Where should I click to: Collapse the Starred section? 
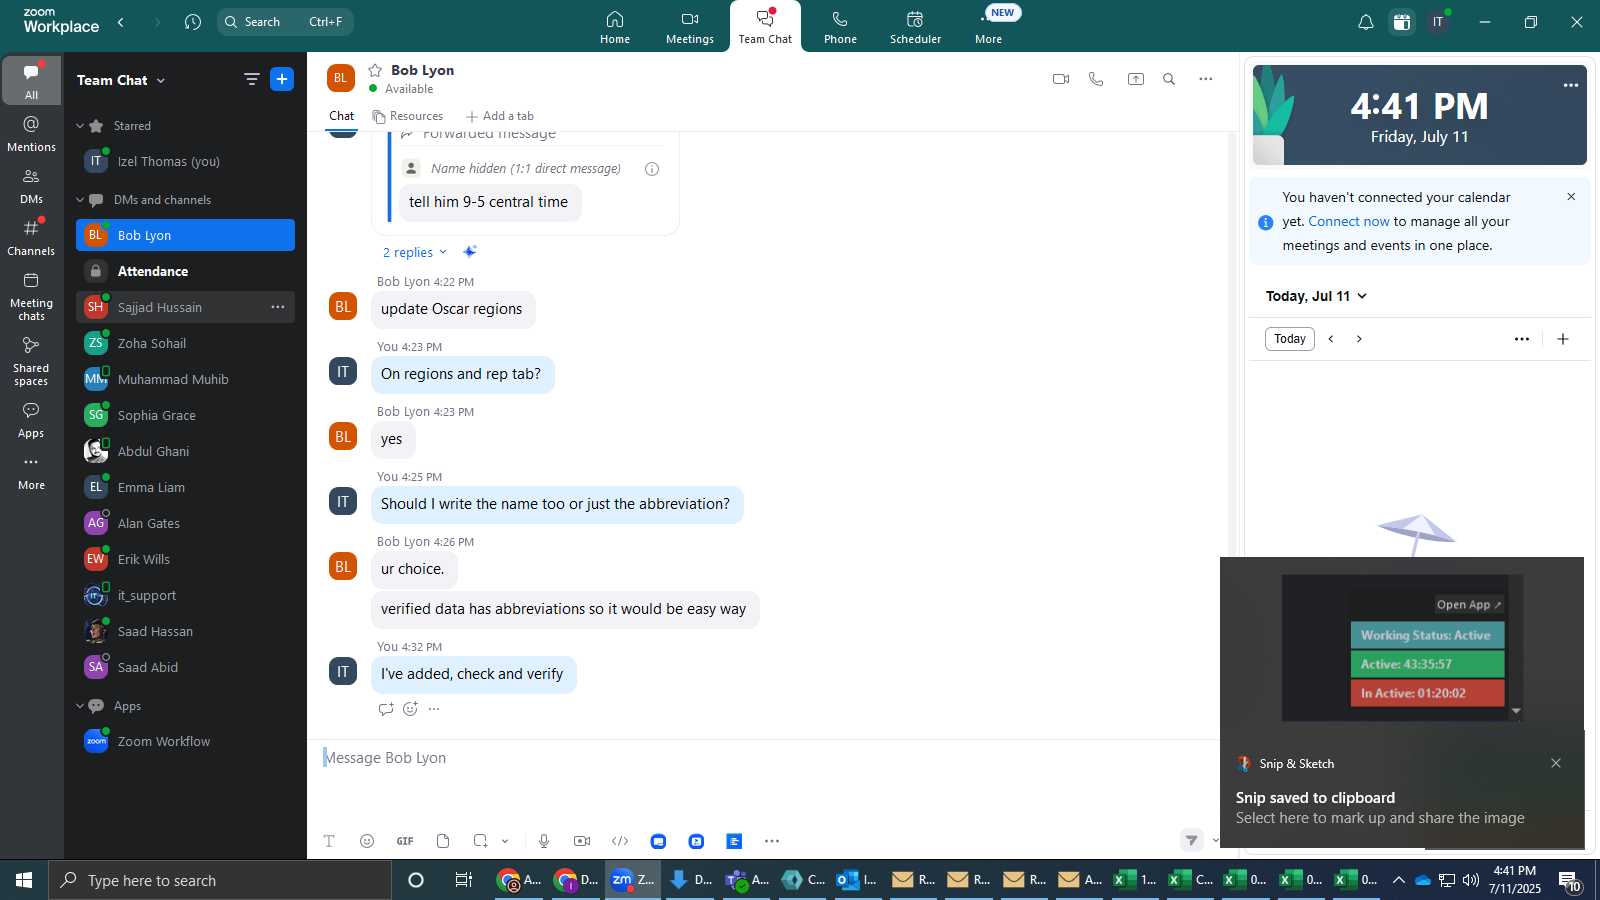[80, 126]
